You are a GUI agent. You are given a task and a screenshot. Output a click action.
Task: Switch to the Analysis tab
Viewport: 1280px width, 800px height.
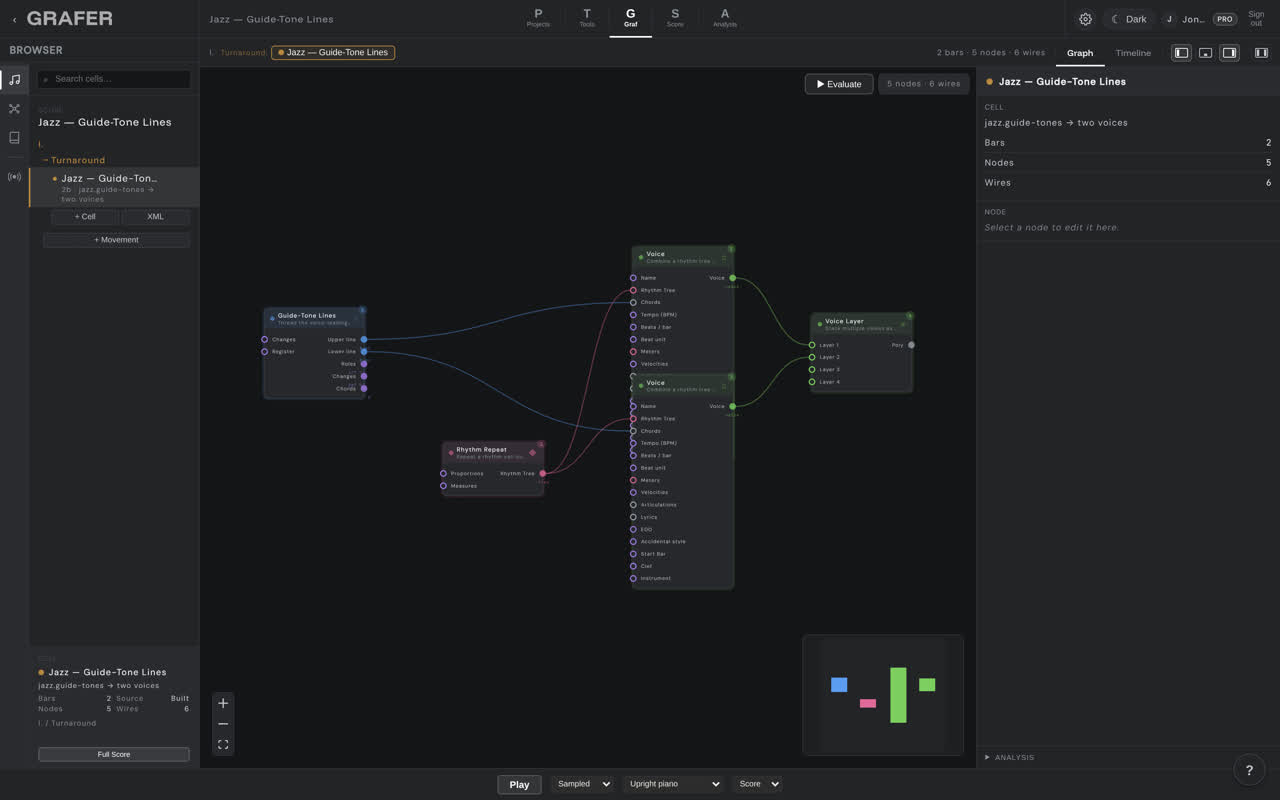point(725,18)
